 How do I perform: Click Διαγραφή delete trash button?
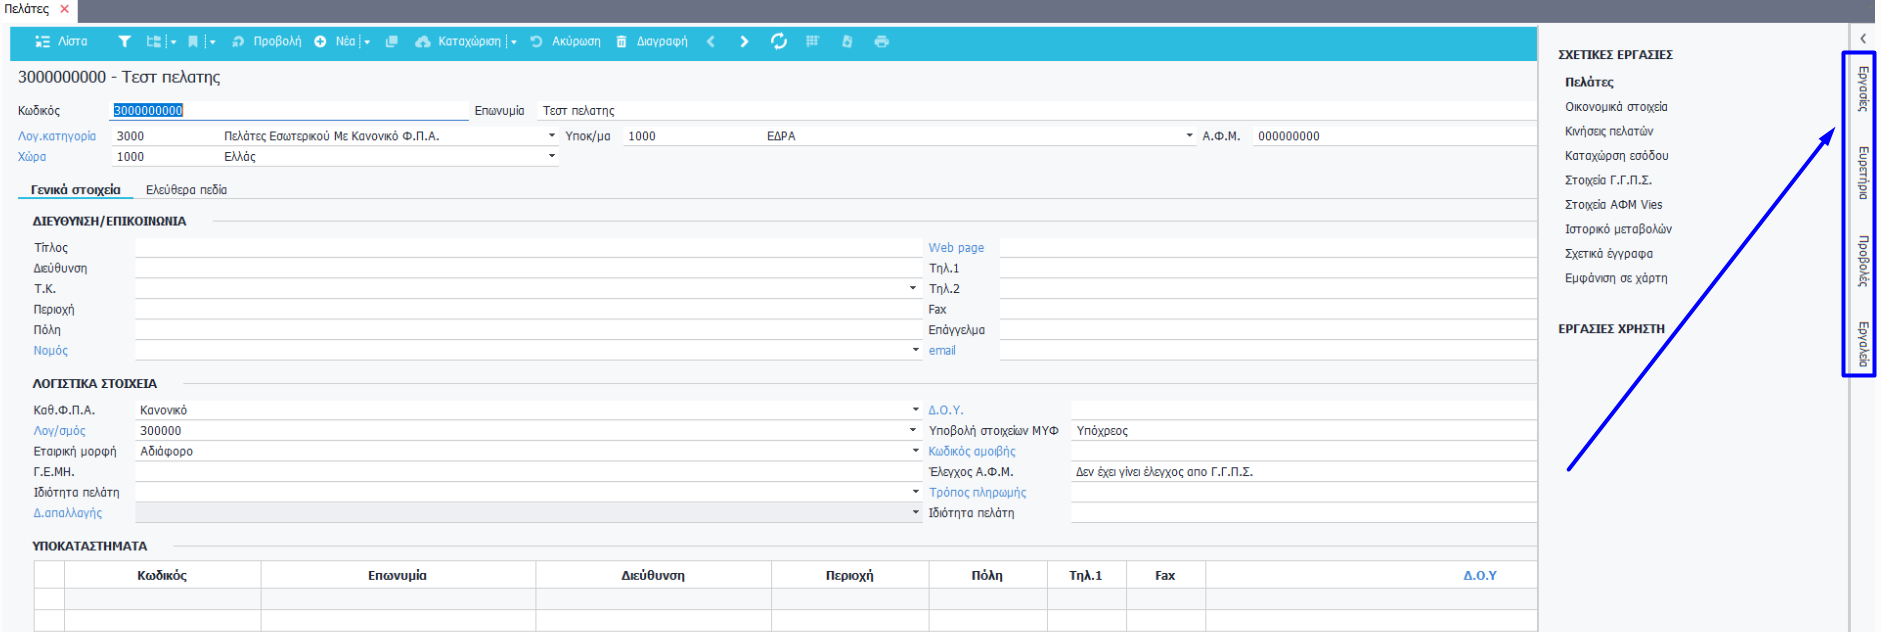652,42
